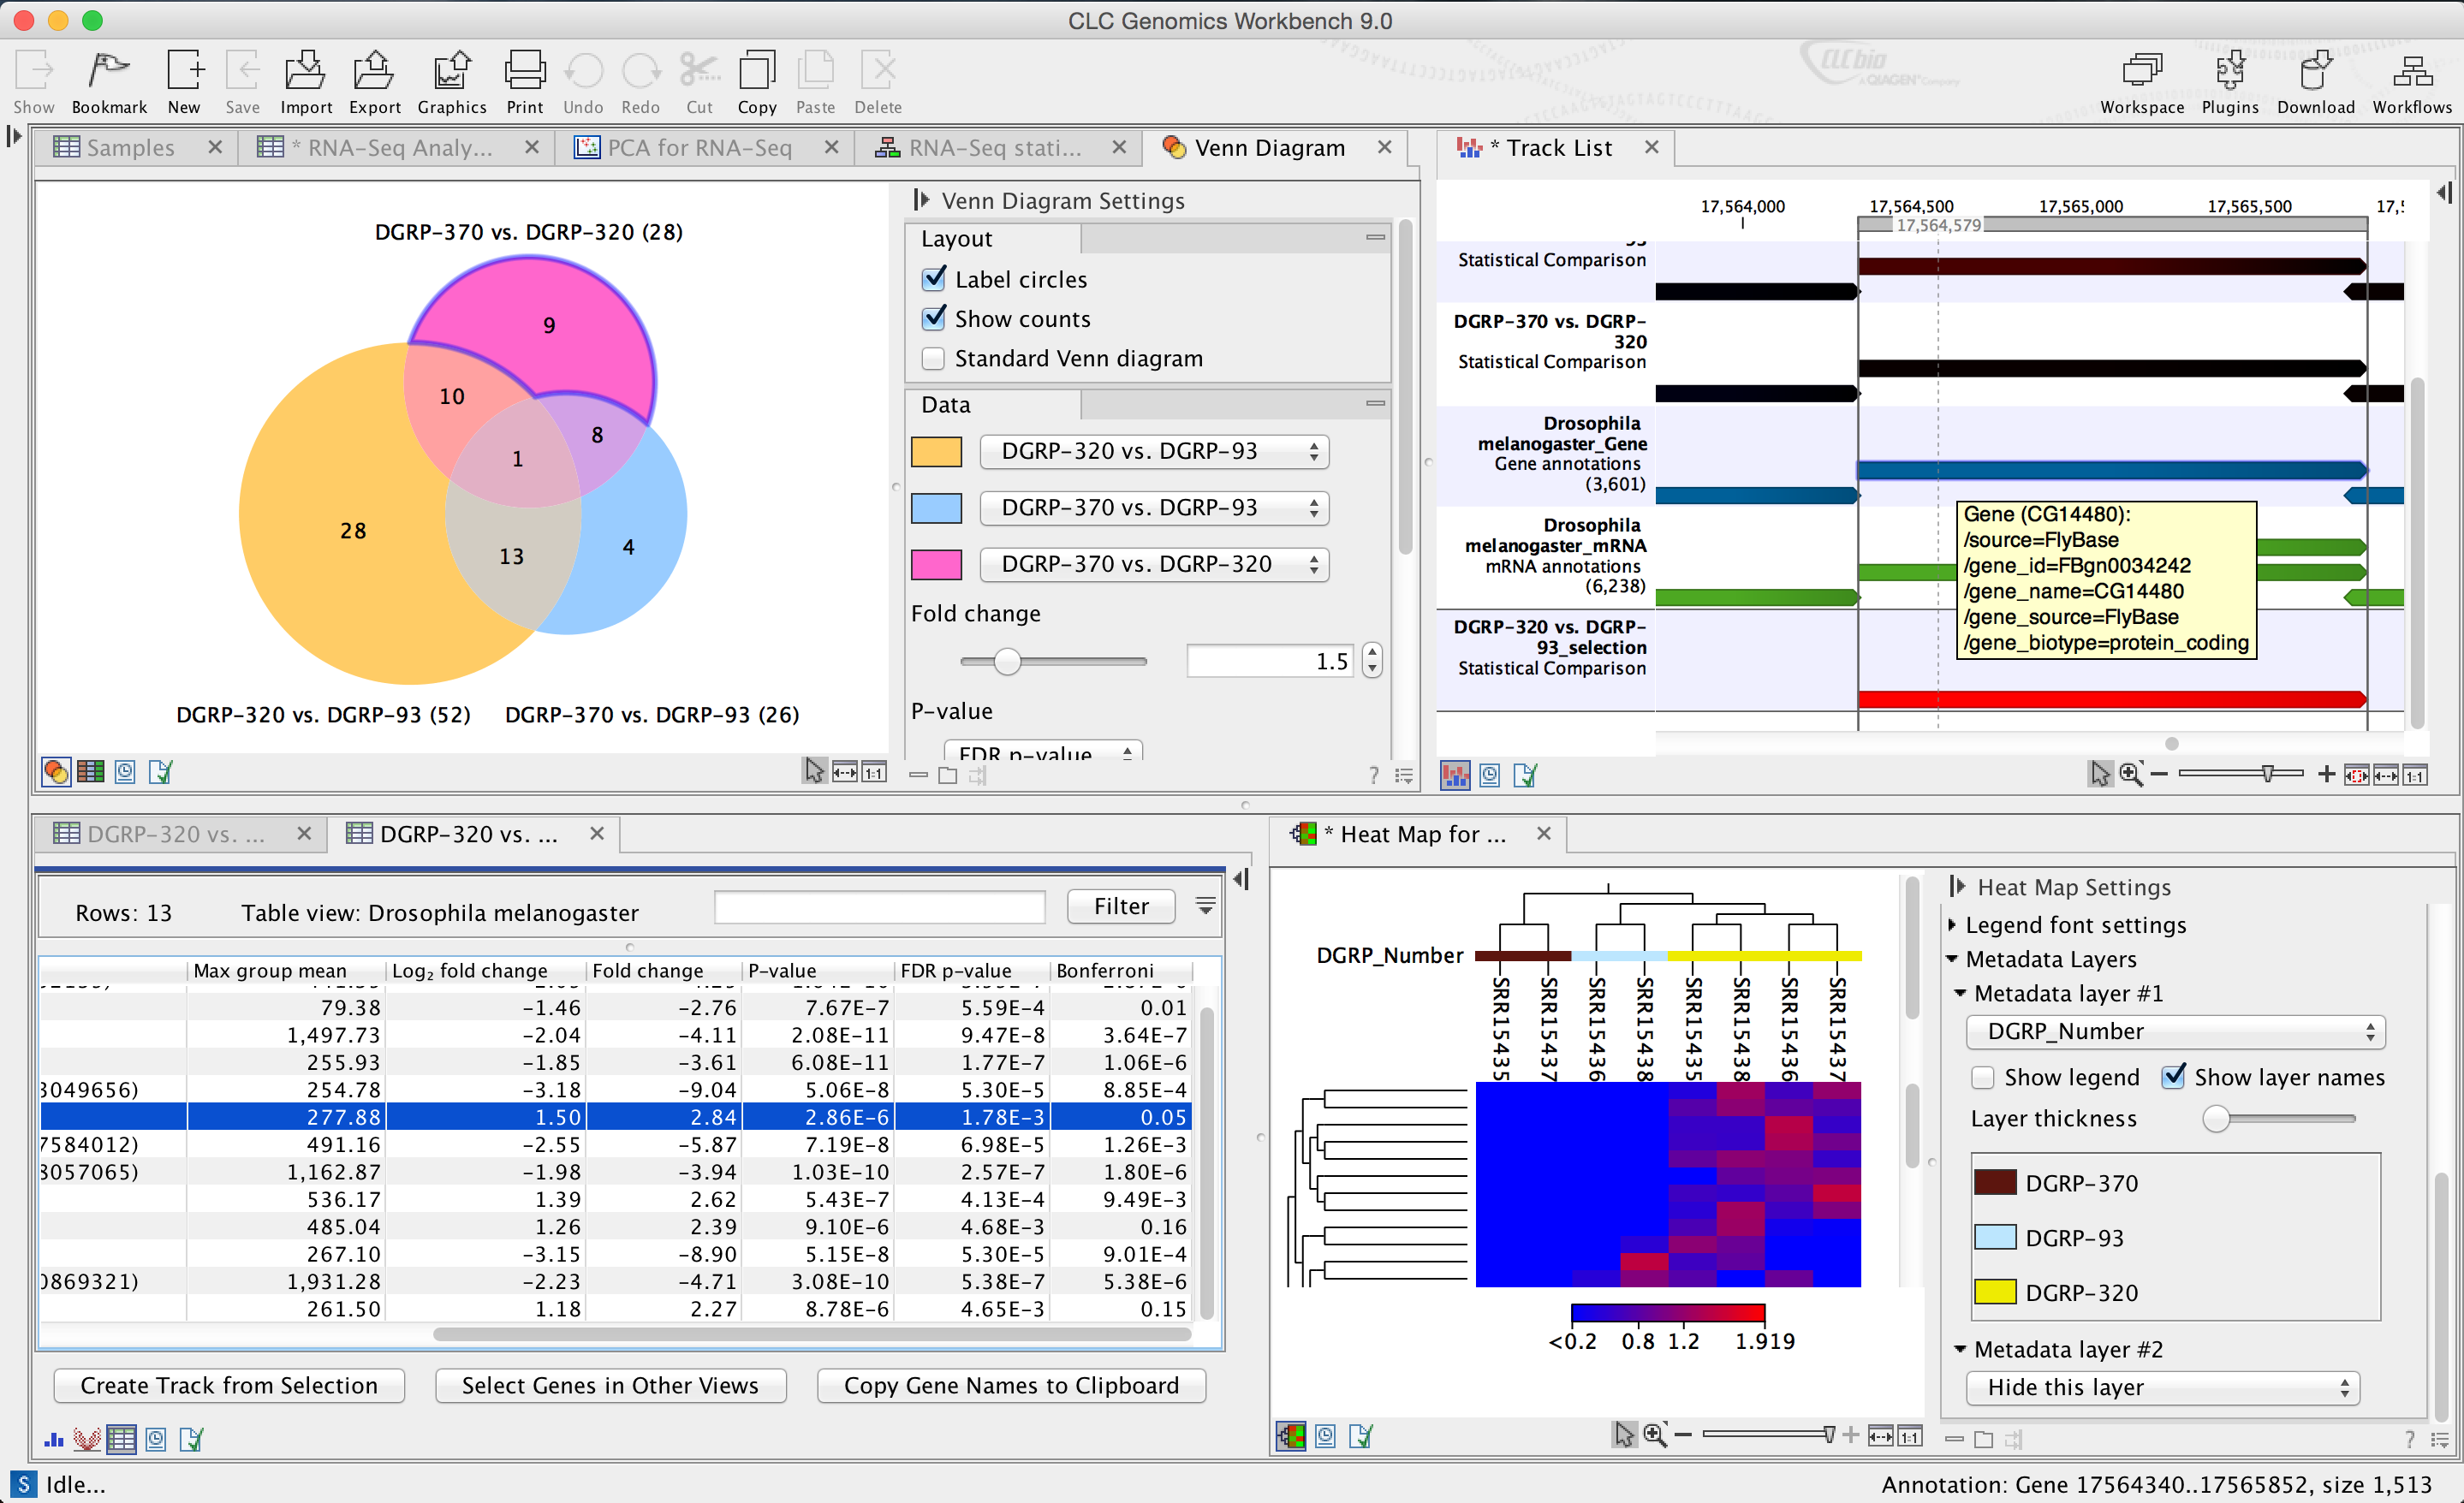
Task: Click the table filter text field
Action: point(879,907)
